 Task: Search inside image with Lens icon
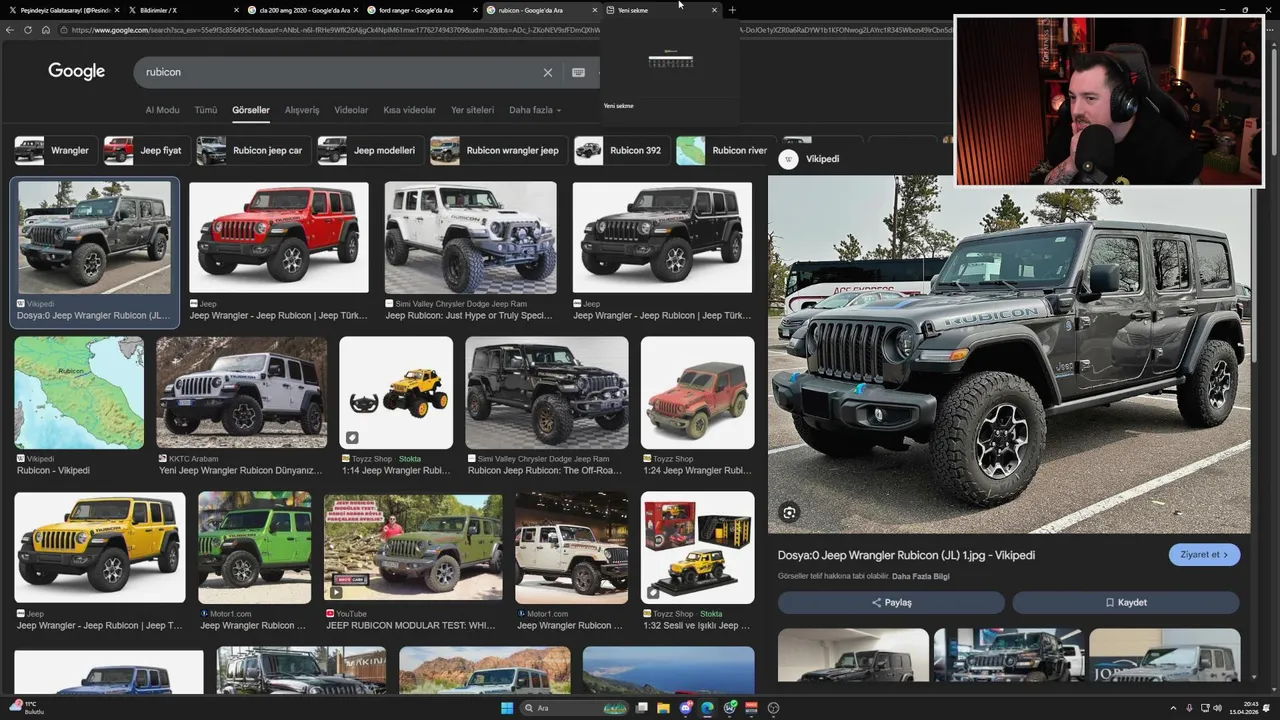(790, 513)
